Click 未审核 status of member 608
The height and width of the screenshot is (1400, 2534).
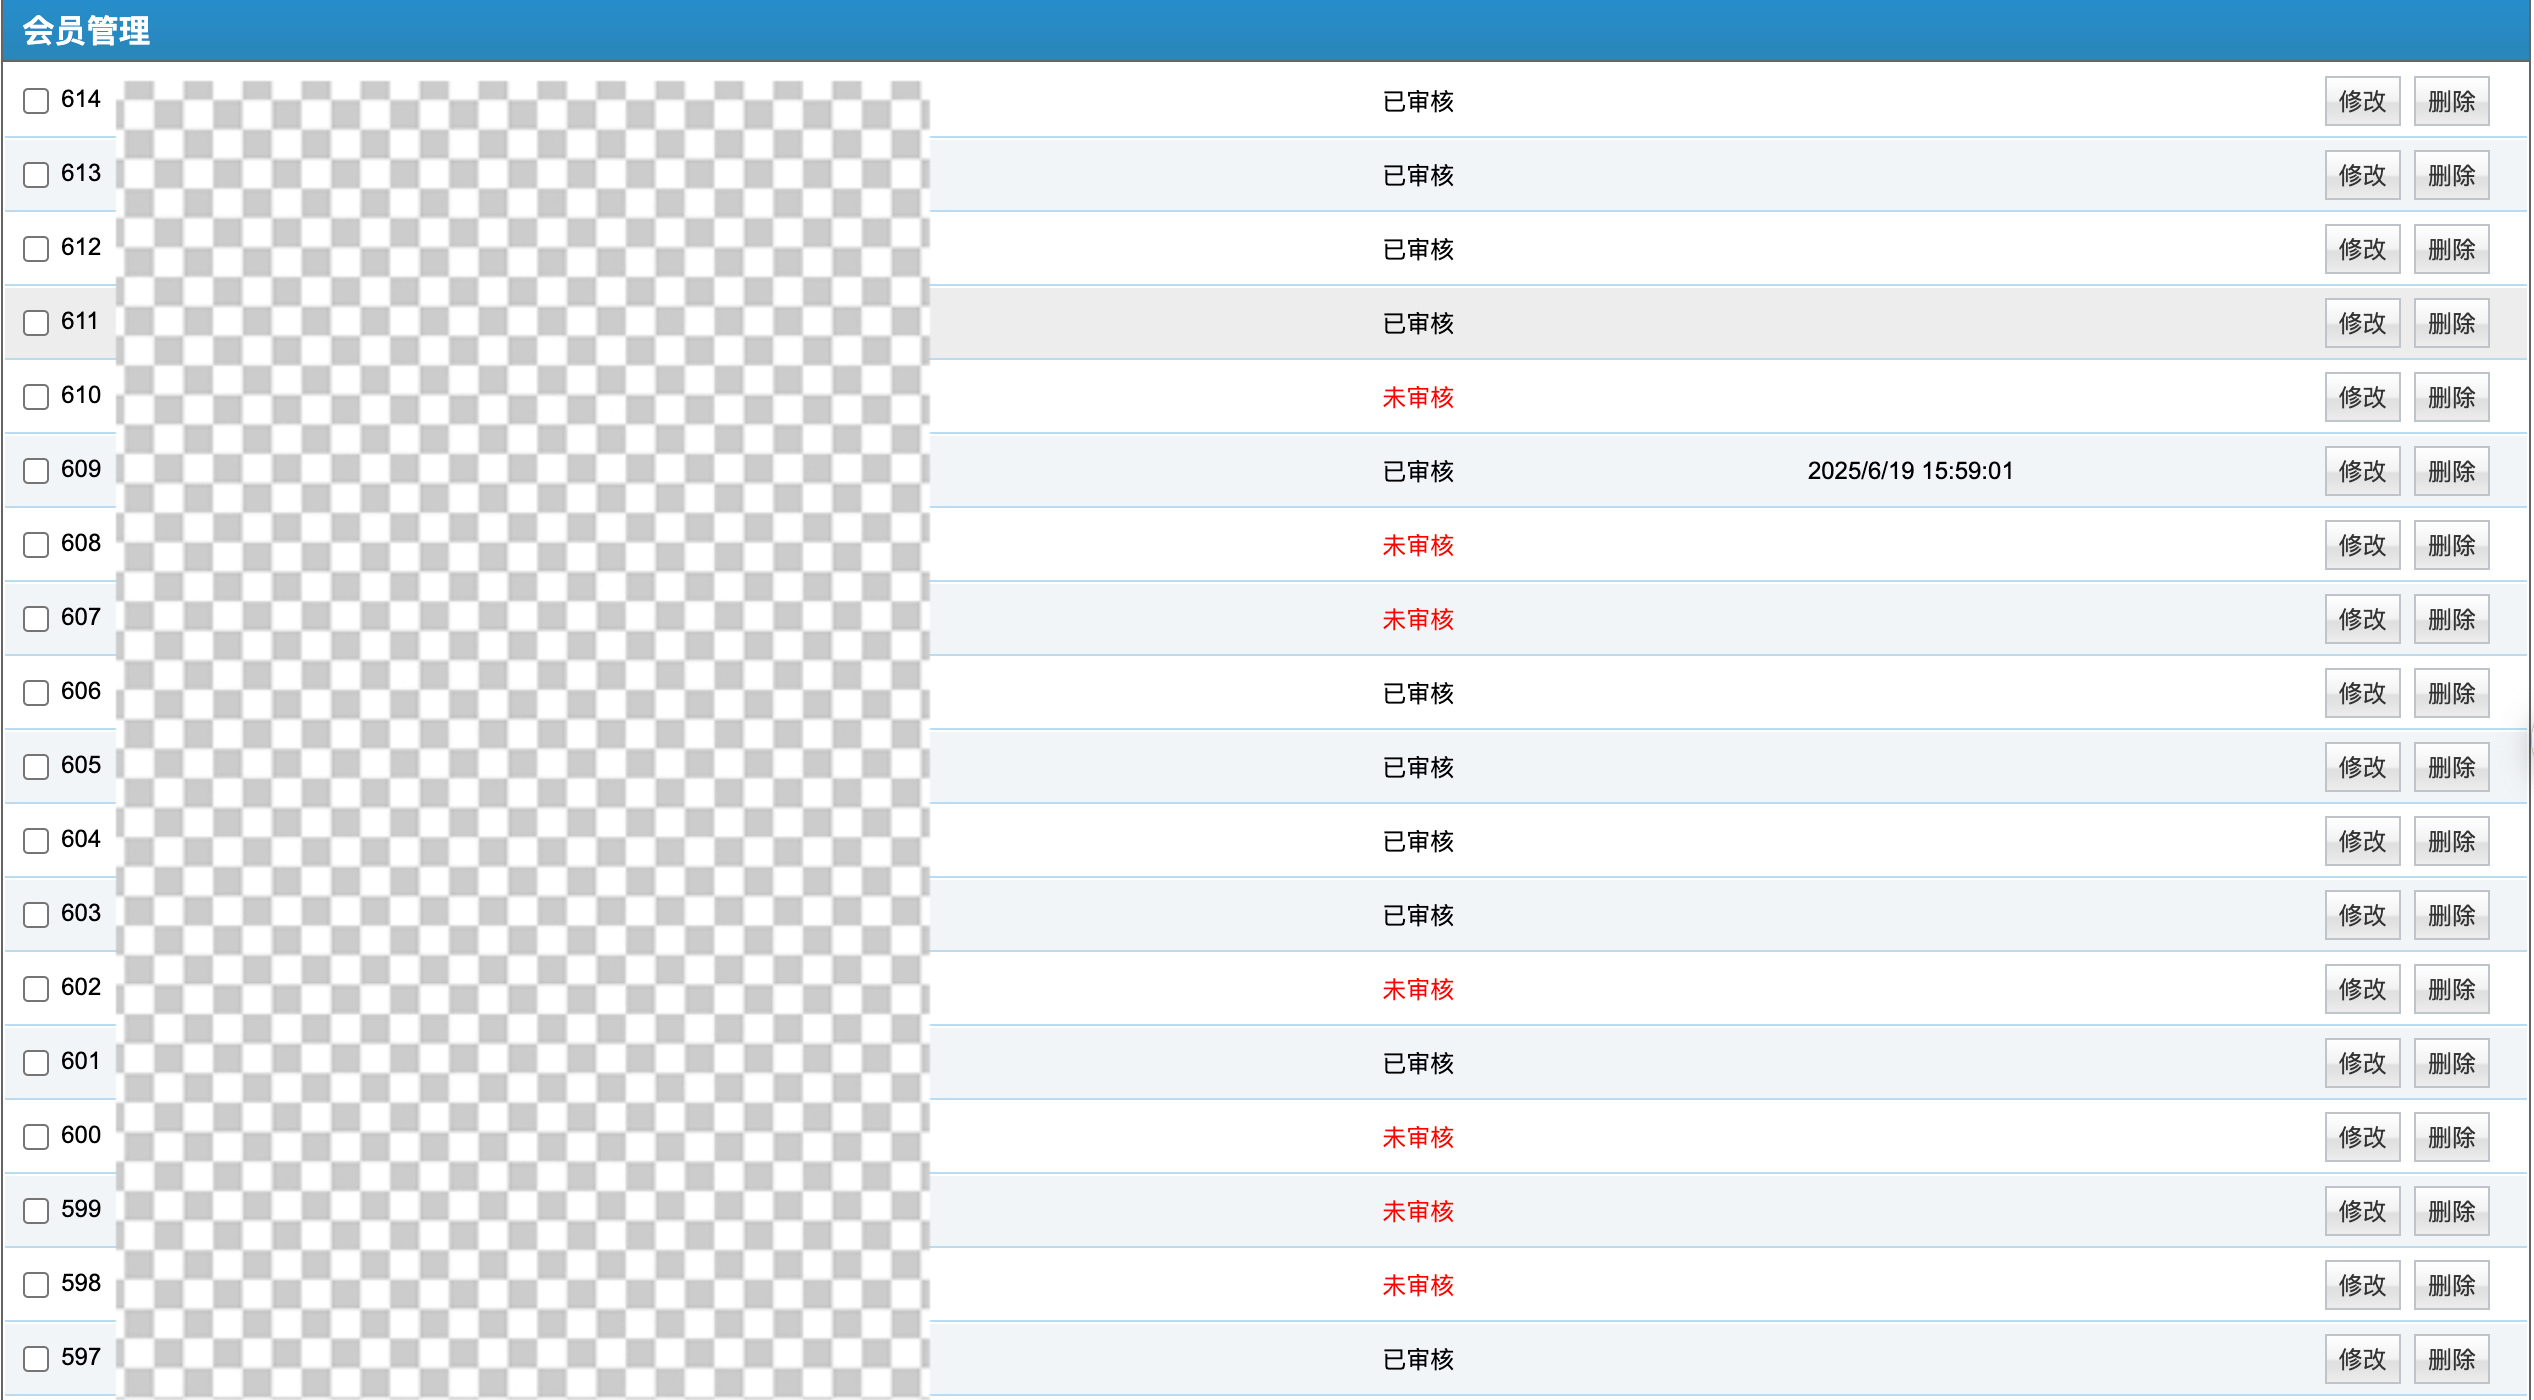point(1417,546)
